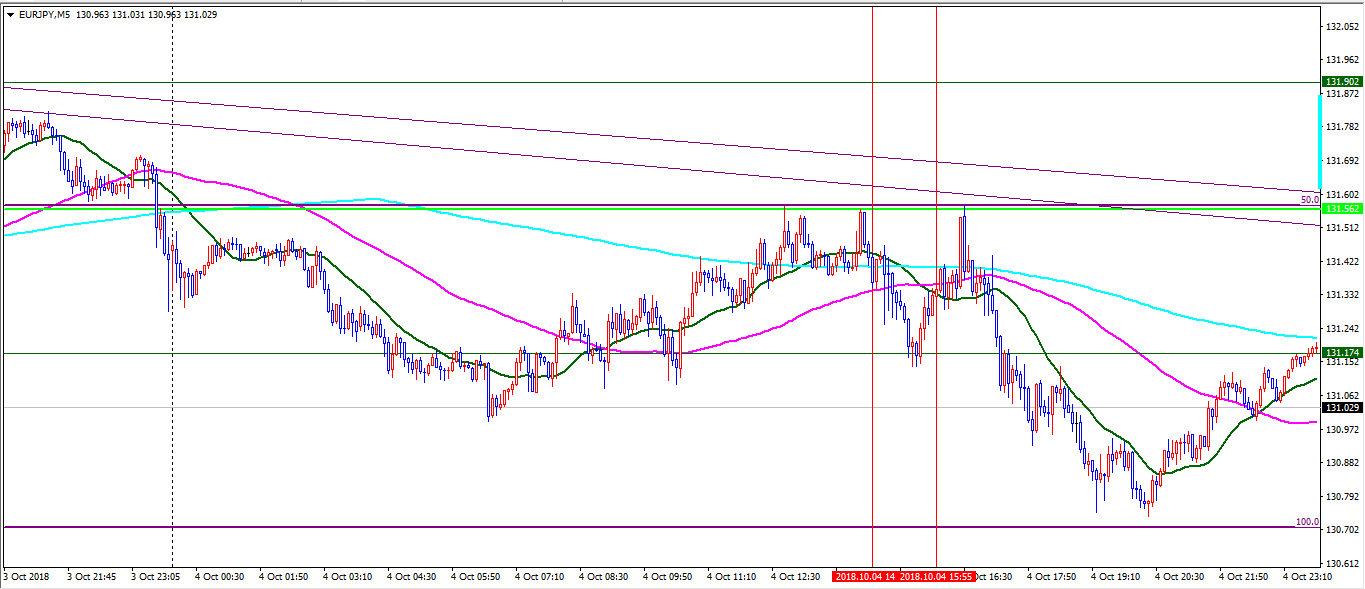The width and height of the screenshot is (1365, 589).
Task: Click the triangle arrow beside EURJPY,M5
Action: point(10,15)
